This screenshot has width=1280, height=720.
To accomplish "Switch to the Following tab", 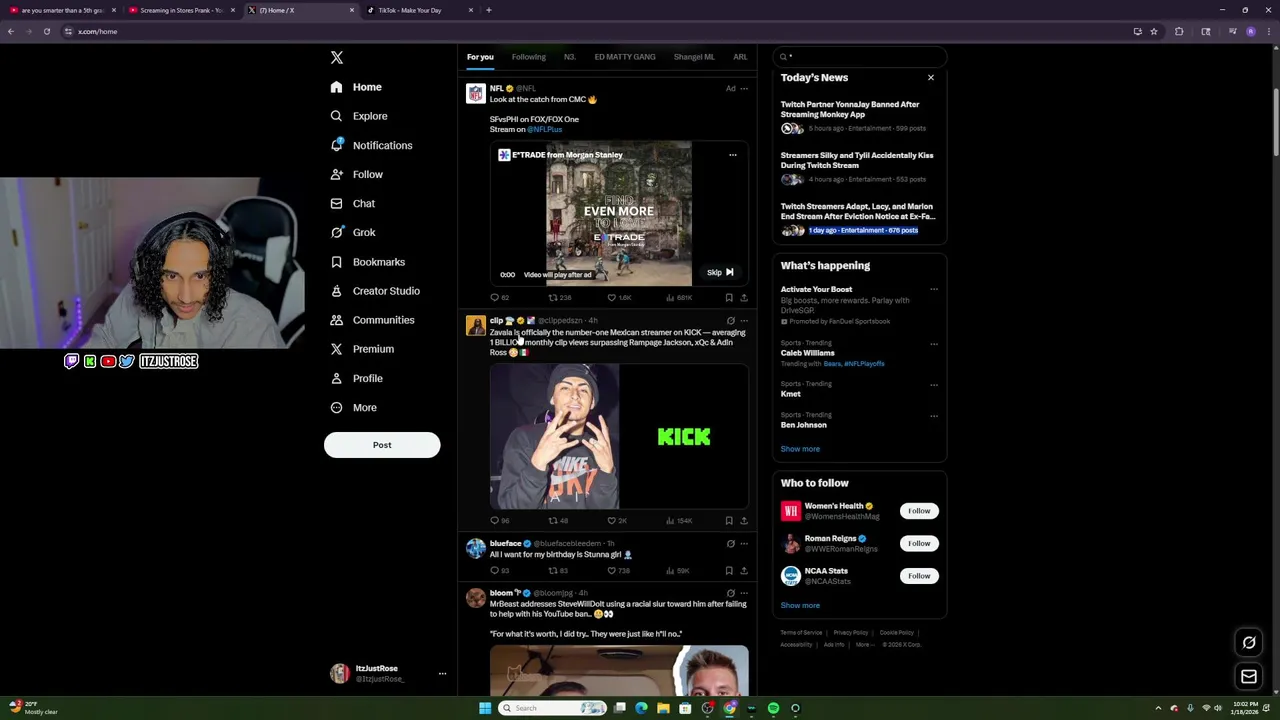I will tap(529, 57).
